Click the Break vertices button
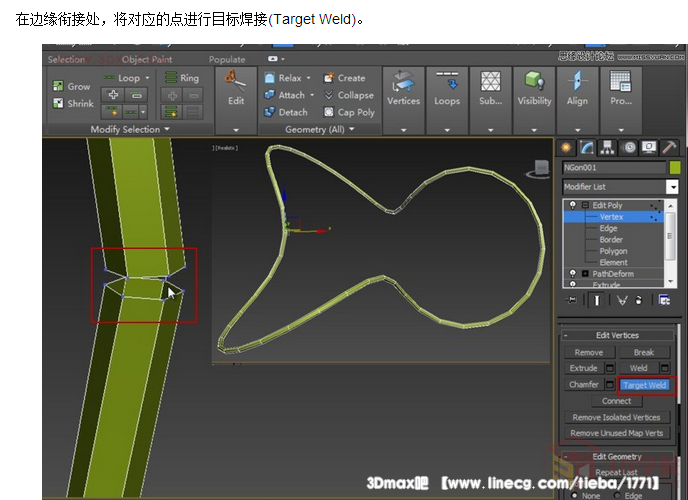Image resolution: width=688 pixels, height=500 pixels. tap(644, 352)
